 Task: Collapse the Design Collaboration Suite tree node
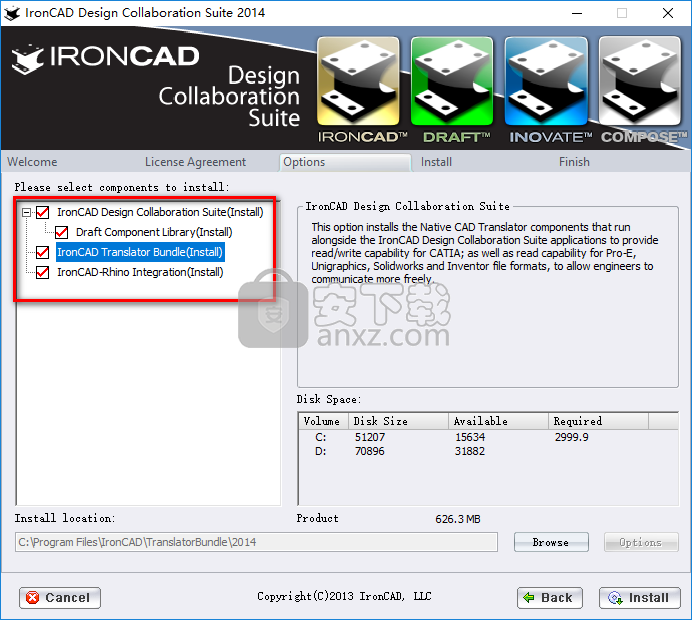pyautogui.click(x=26, y=213)
